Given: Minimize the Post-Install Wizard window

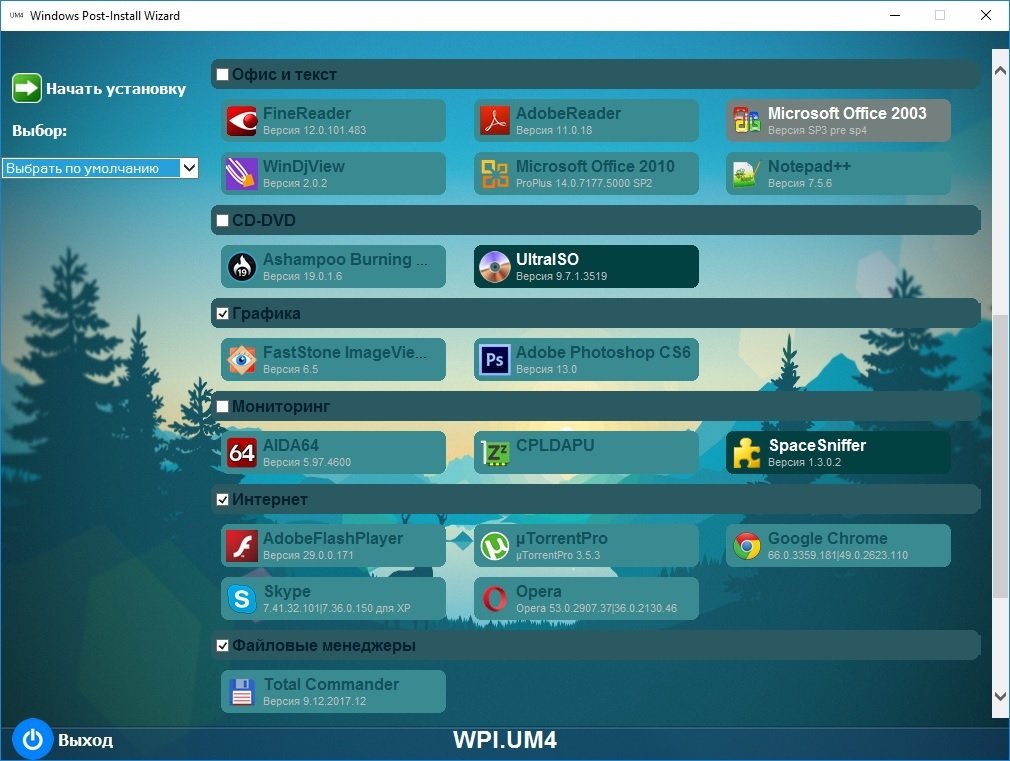Looking at the screenshot, I should [x=895, y=15].
